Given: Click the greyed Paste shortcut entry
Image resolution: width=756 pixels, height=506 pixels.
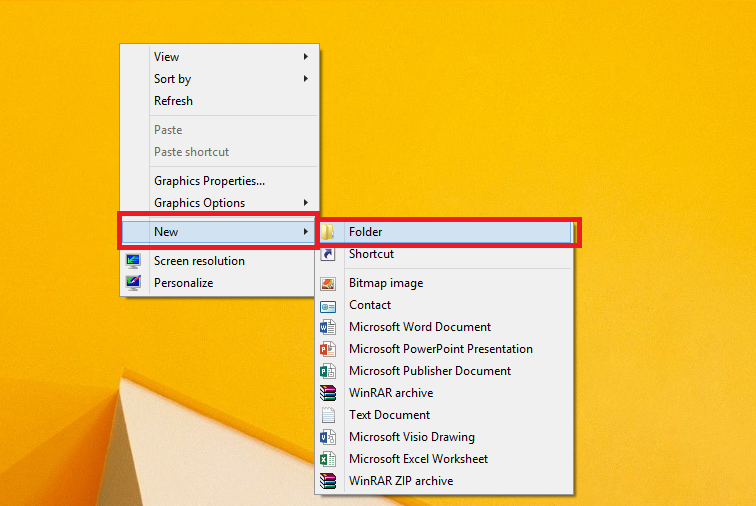Looking at the screenshot, I should (219, 152).
